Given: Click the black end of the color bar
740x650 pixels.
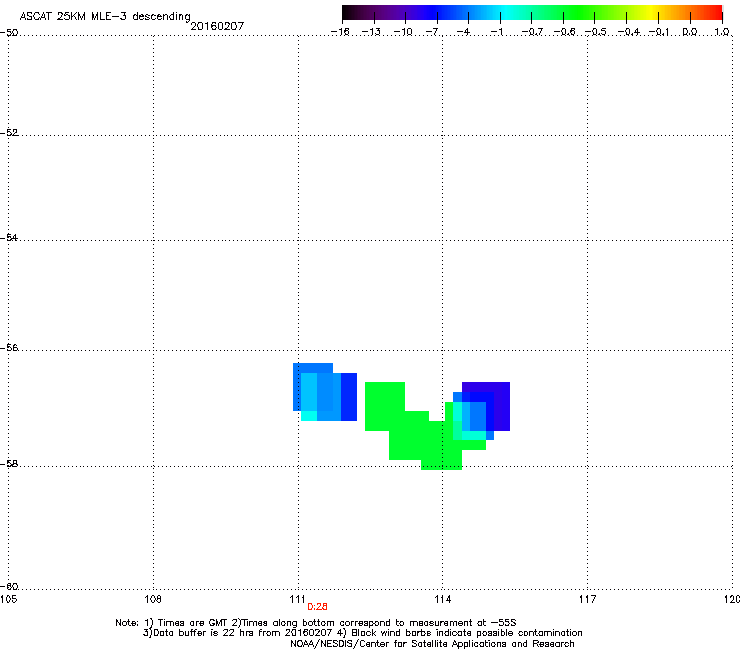Looking at the screenshot, I should pyautogui.click(x=348, y=13).
